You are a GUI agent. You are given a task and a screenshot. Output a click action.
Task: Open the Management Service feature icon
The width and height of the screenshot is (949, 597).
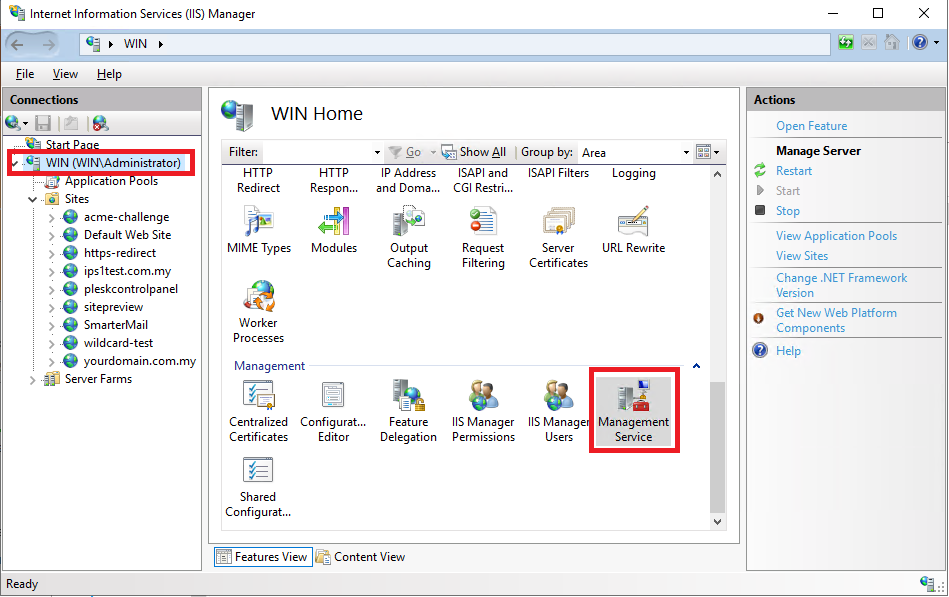click(633, 411)
